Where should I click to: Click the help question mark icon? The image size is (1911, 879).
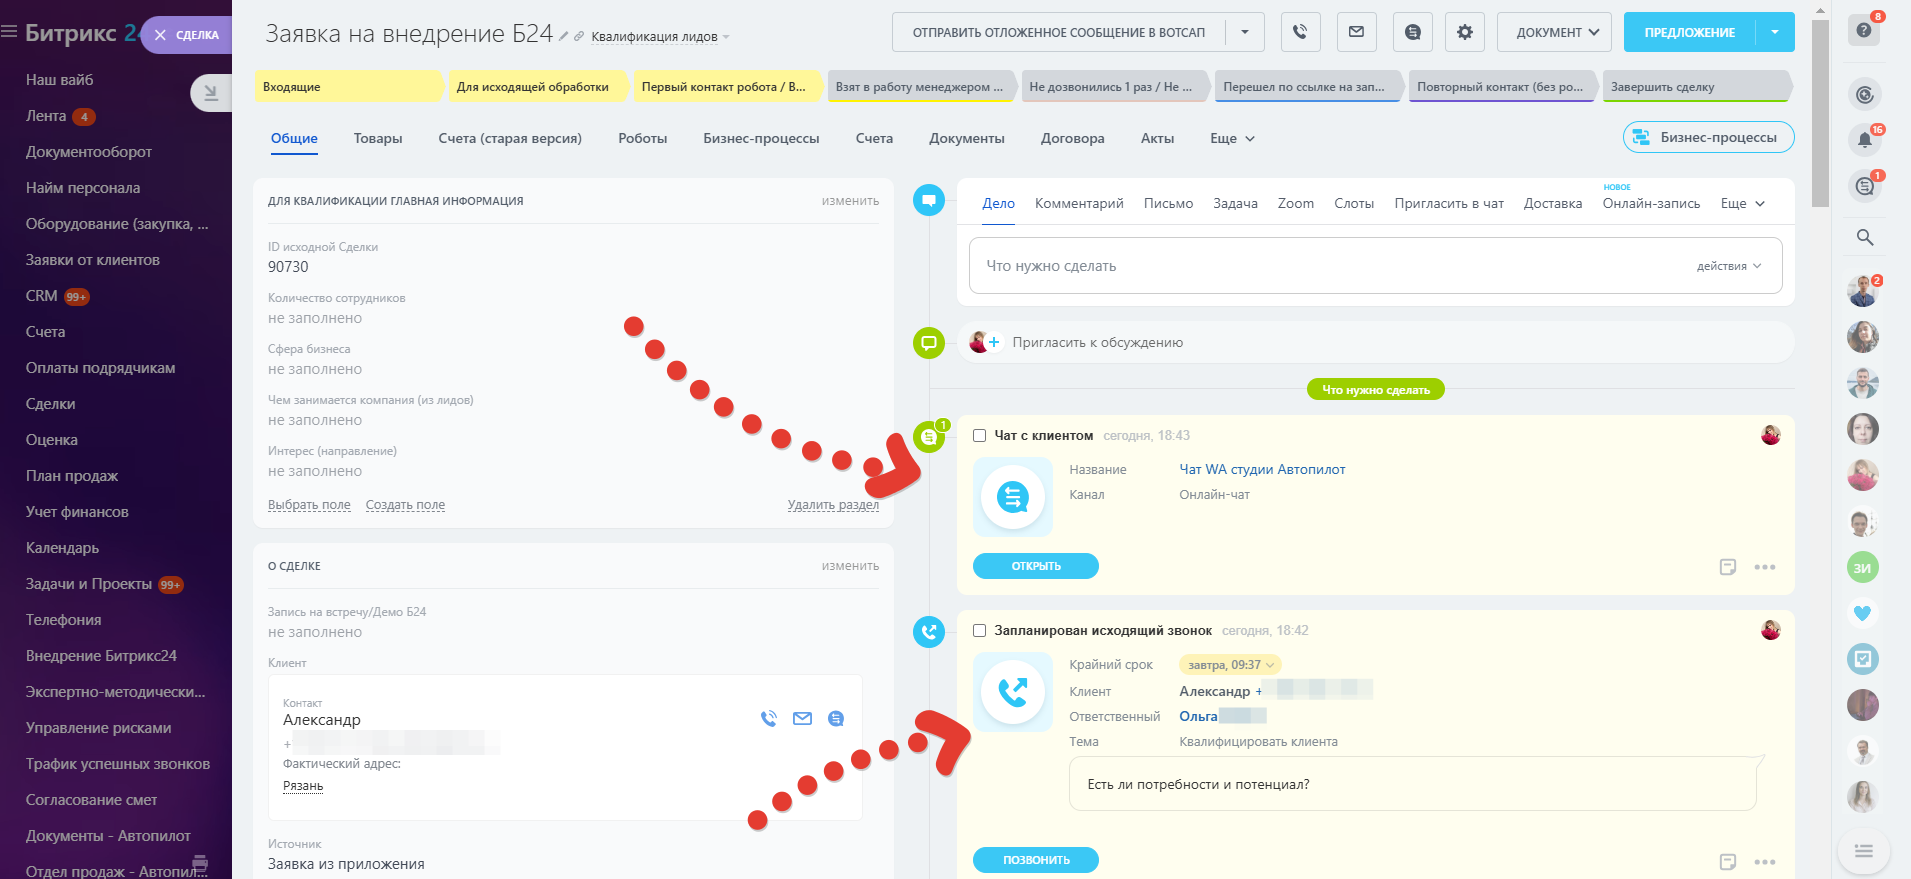(x=1864, y=30)
